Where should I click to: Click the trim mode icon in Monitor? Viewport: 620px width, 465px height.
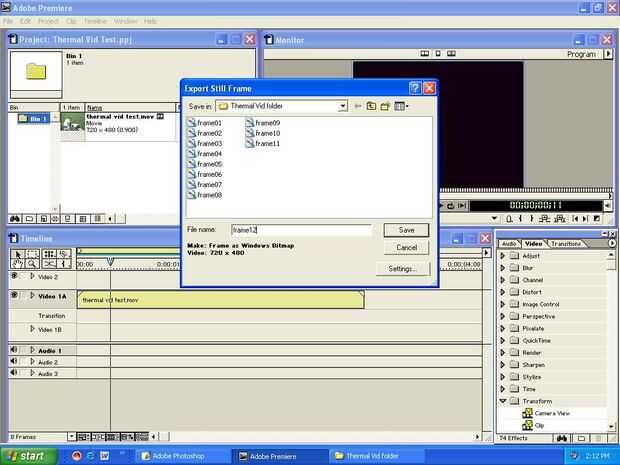[451, 53]
